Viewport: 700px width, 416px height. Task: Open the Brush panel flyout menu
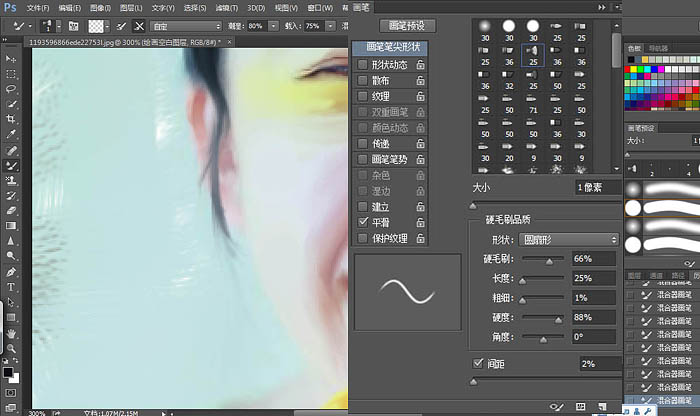click(x=618, y=7)
